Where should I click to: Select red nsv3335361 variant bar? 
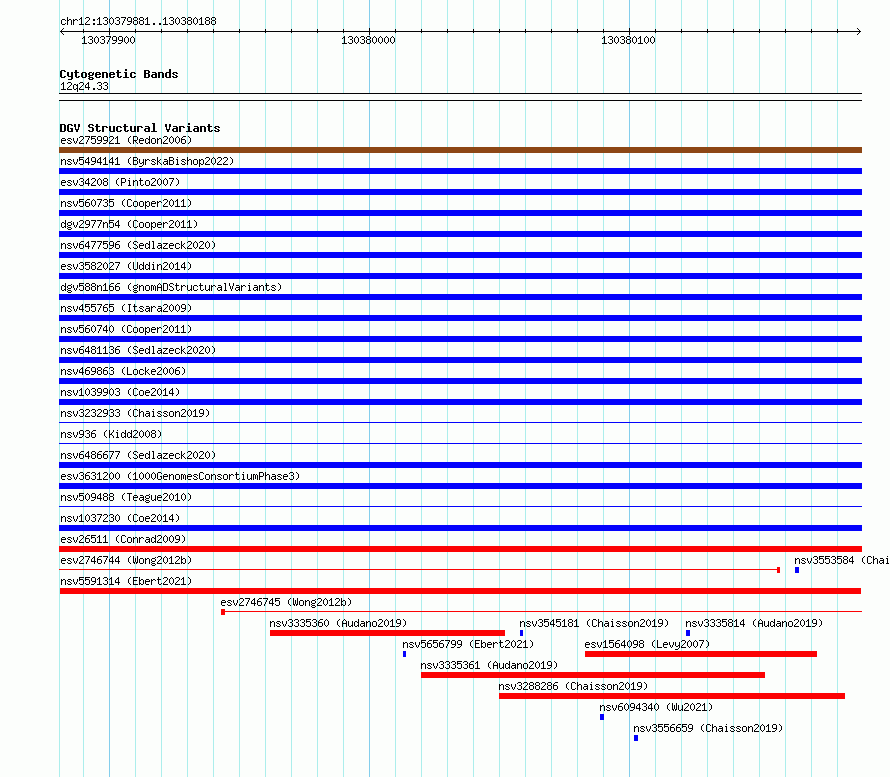tap(593, 675)
